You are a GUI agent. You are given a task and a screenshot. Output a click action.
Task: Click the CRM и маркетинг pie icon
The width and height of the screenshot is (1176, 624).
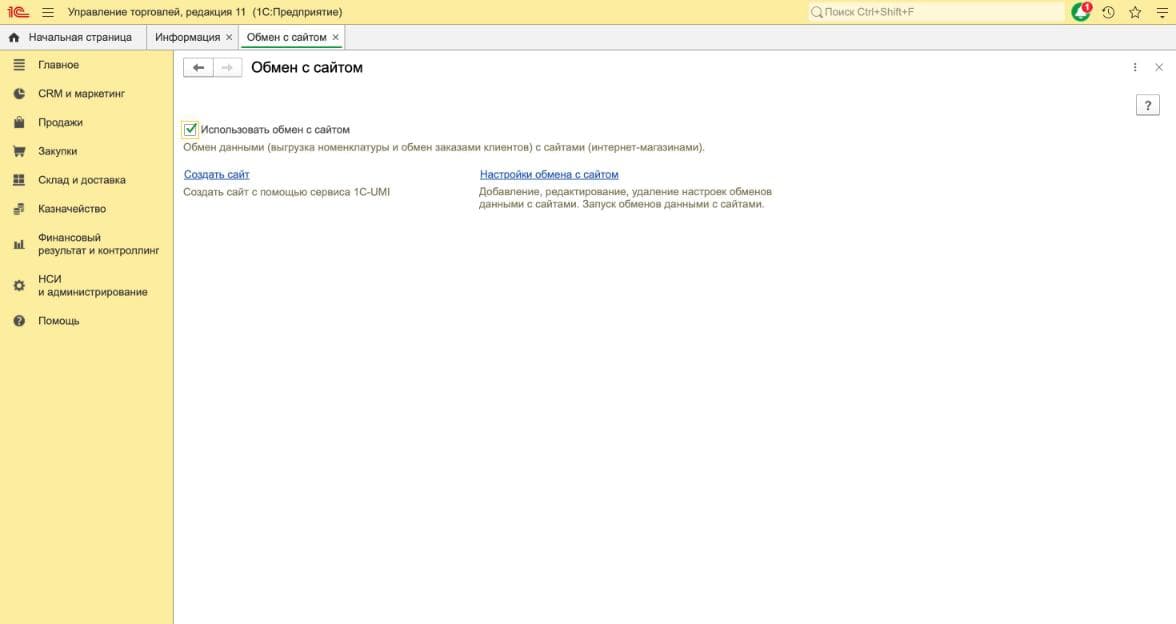20,94
